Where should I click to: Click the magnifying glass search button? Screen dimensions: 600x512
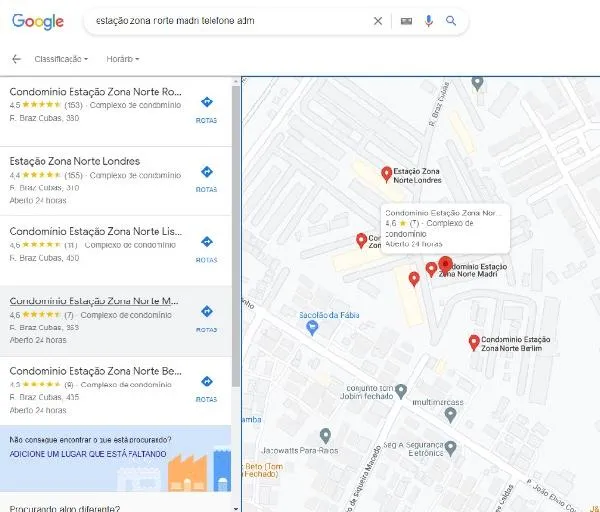click(451, 21)
